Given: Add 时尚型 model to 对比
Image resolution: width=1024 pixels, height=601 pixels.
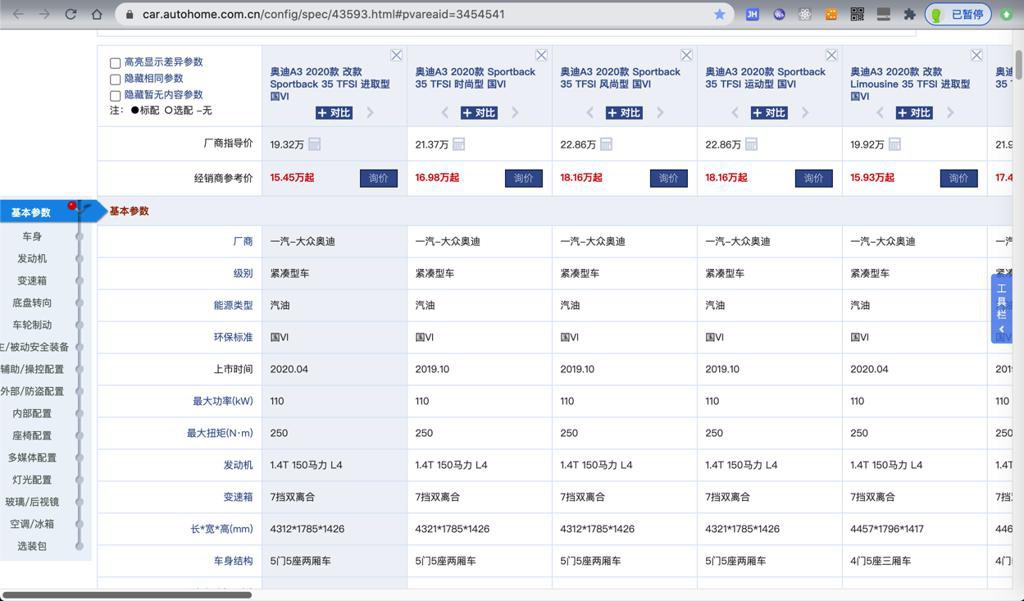Looking at the screenshot, I should click(479, 113).
